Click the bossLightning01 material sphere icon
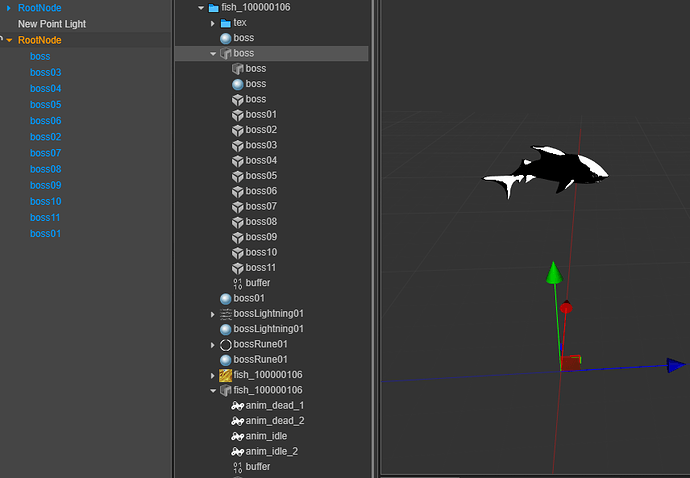This screenshot has width=690, height=478. click(x=226, y=329)
